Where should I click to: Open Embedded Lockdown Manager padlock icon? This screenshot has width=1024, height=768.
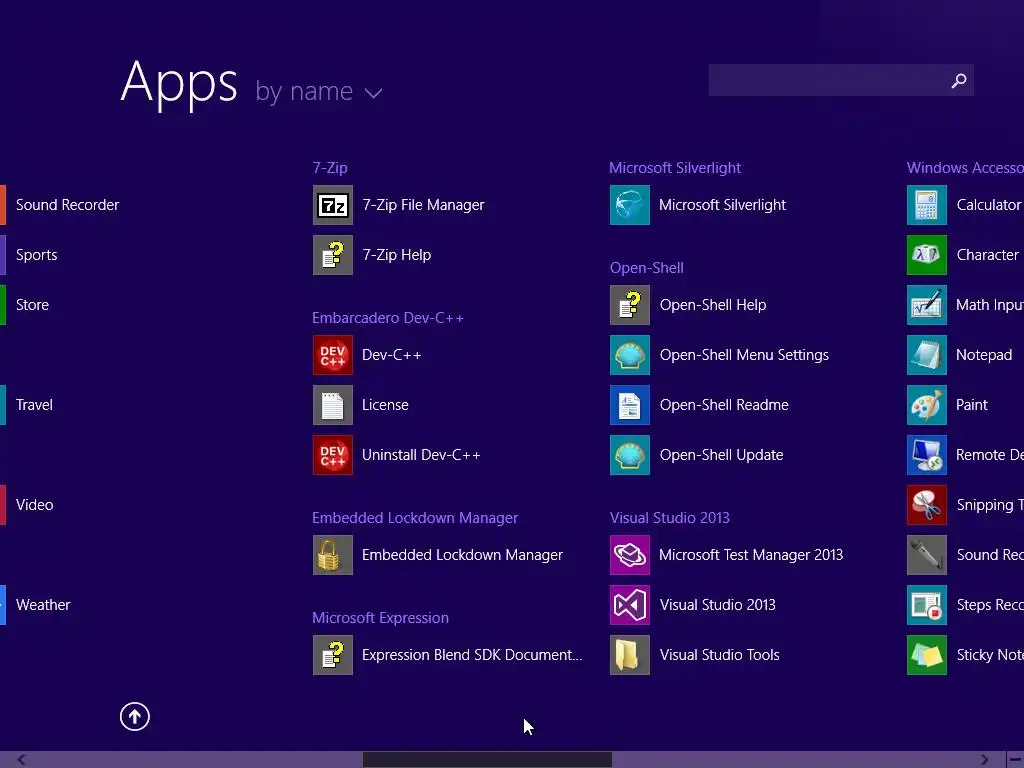[x=332, y=555]
